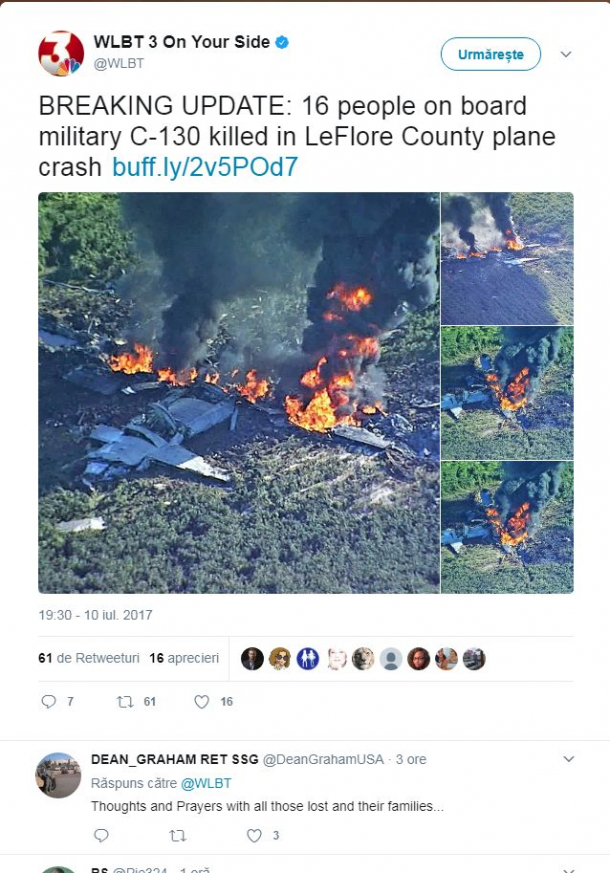Show the list of 61 Retweeturi
610x873 pixels.
(x=88, y=658)
